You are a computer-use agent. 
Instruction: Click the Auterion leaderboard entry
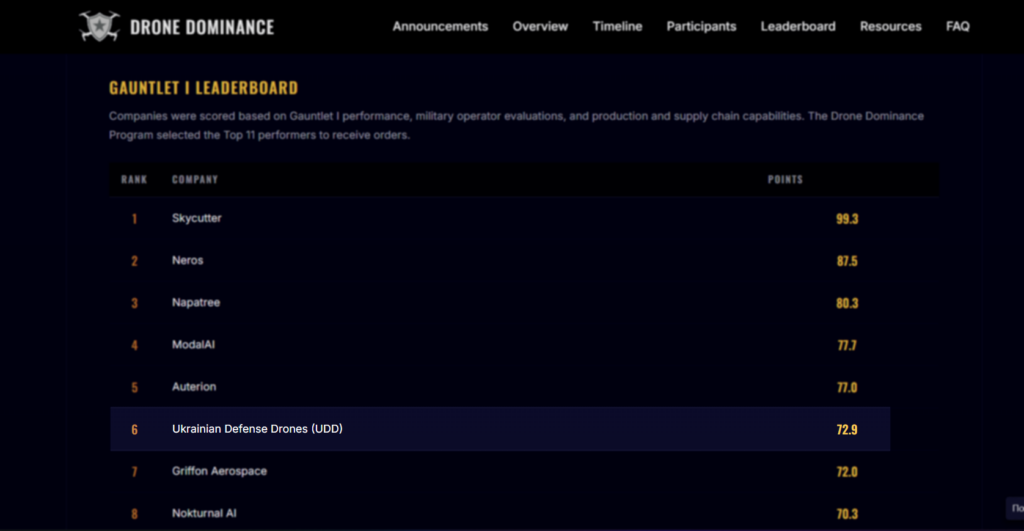[x=194, y=387]
